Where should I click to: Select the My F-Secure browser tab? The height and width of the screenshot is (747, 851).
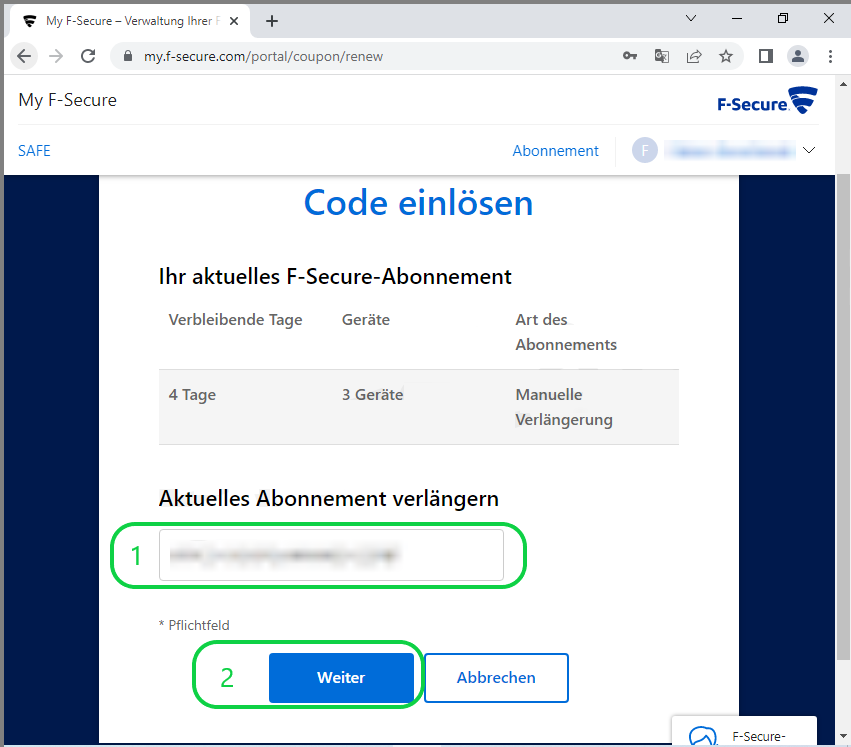[x=129, y=21]
